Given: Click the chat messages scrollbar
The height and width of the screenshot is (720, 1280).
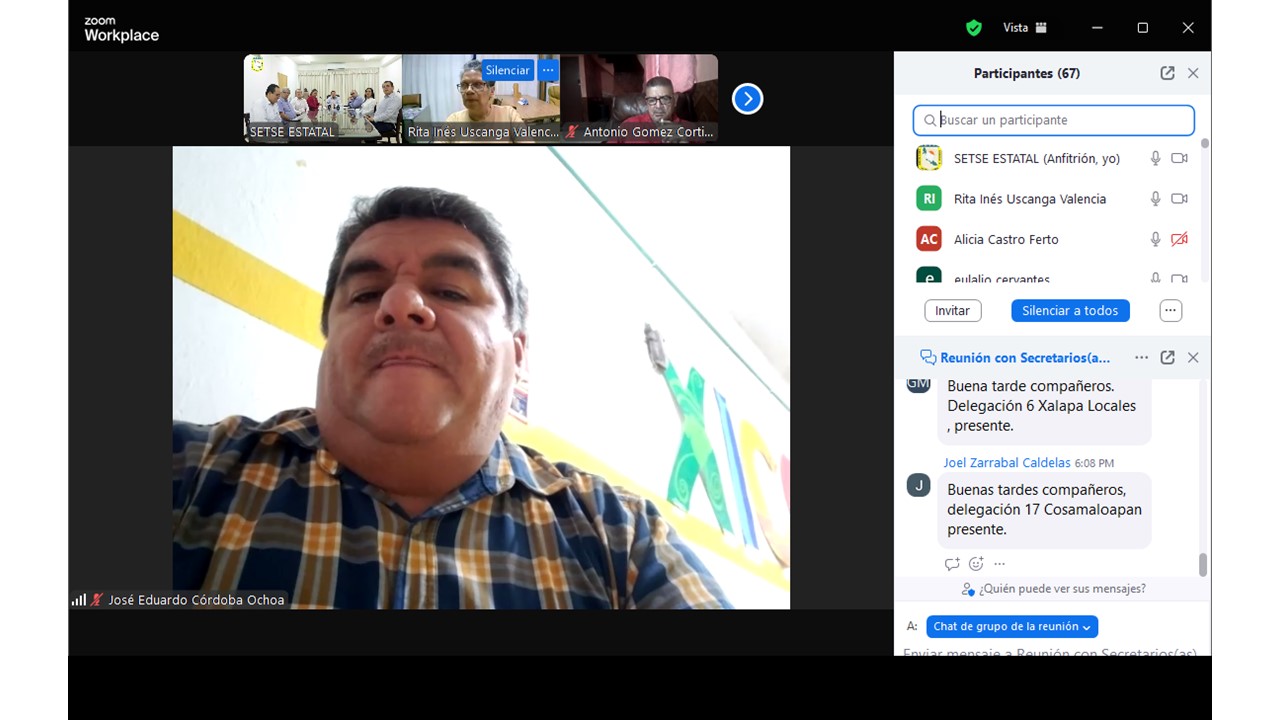Looking at the screenshot, I should pos(1202,565).
